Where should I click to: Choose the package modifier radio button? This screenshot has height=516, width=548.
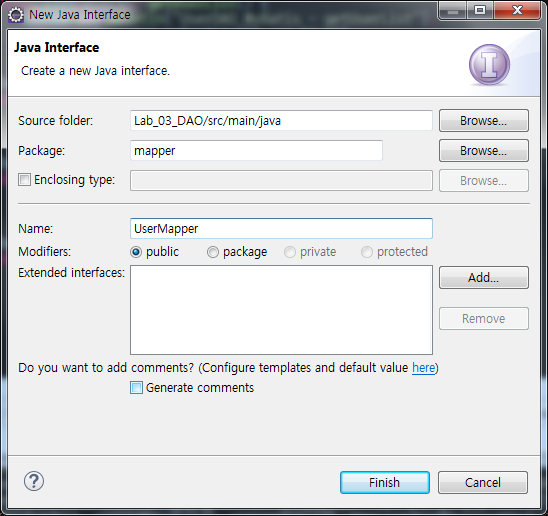[213, 252]
